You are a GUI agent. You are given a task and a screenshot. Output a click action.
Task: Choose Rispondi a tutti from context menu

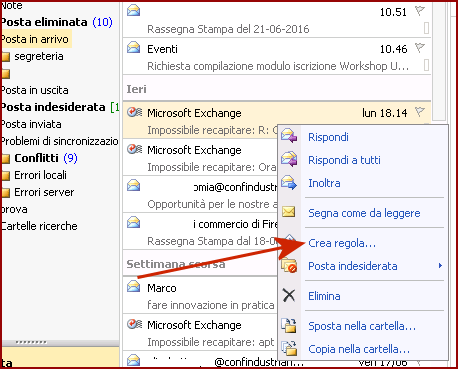click(344, 160)
